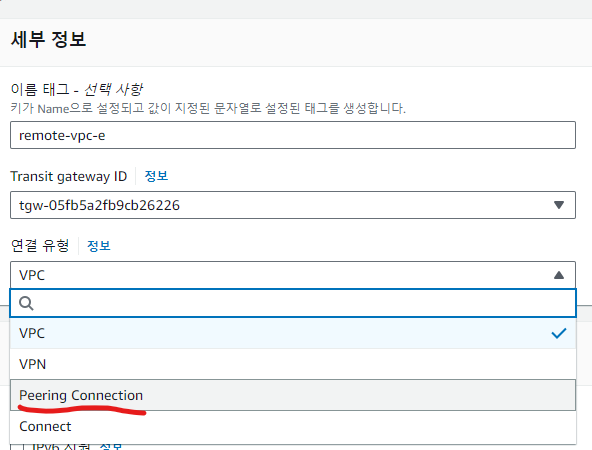Viewport: 592px width, 450px height.
Task: Click the Transit gateway dropdown arrow
Action: pos(559,205)
